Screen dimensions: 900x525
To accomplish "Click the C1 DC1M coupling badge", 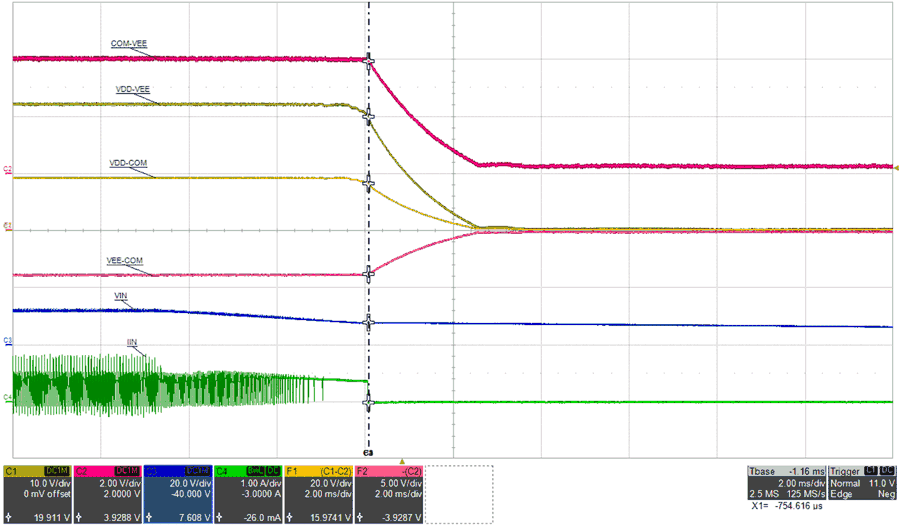I will 57,471.
